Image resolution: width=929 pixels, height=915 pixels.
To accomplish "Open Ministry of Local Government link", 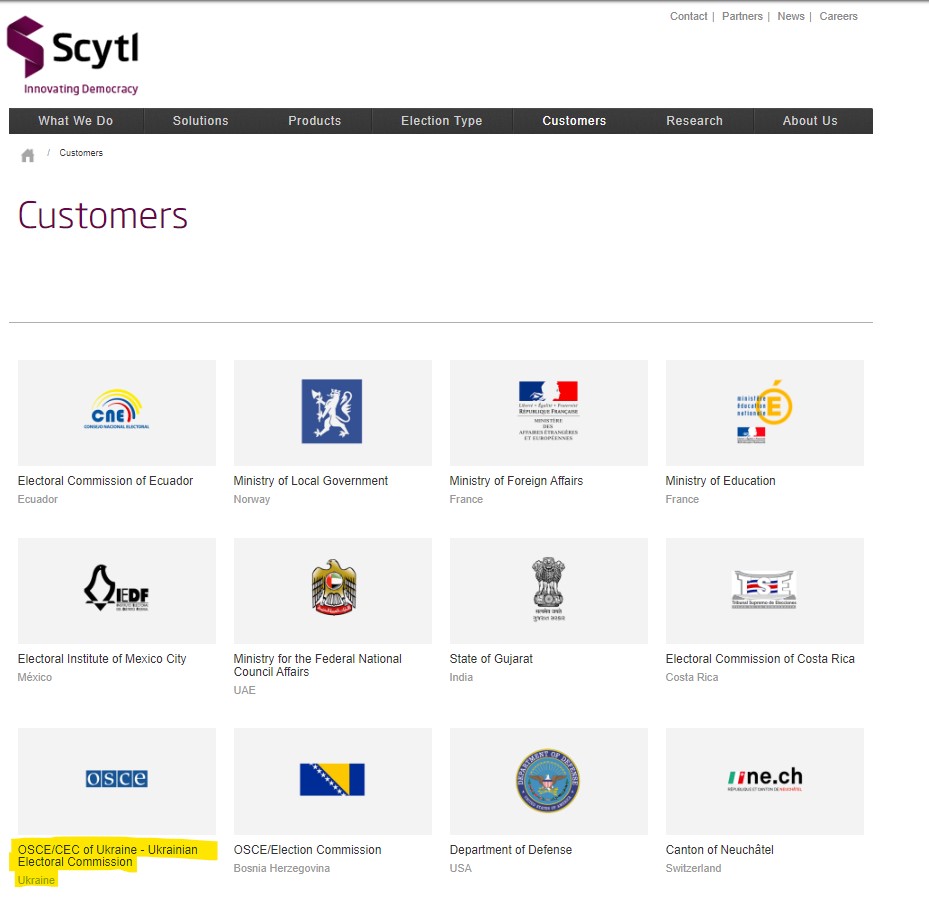I will [310, 481].
